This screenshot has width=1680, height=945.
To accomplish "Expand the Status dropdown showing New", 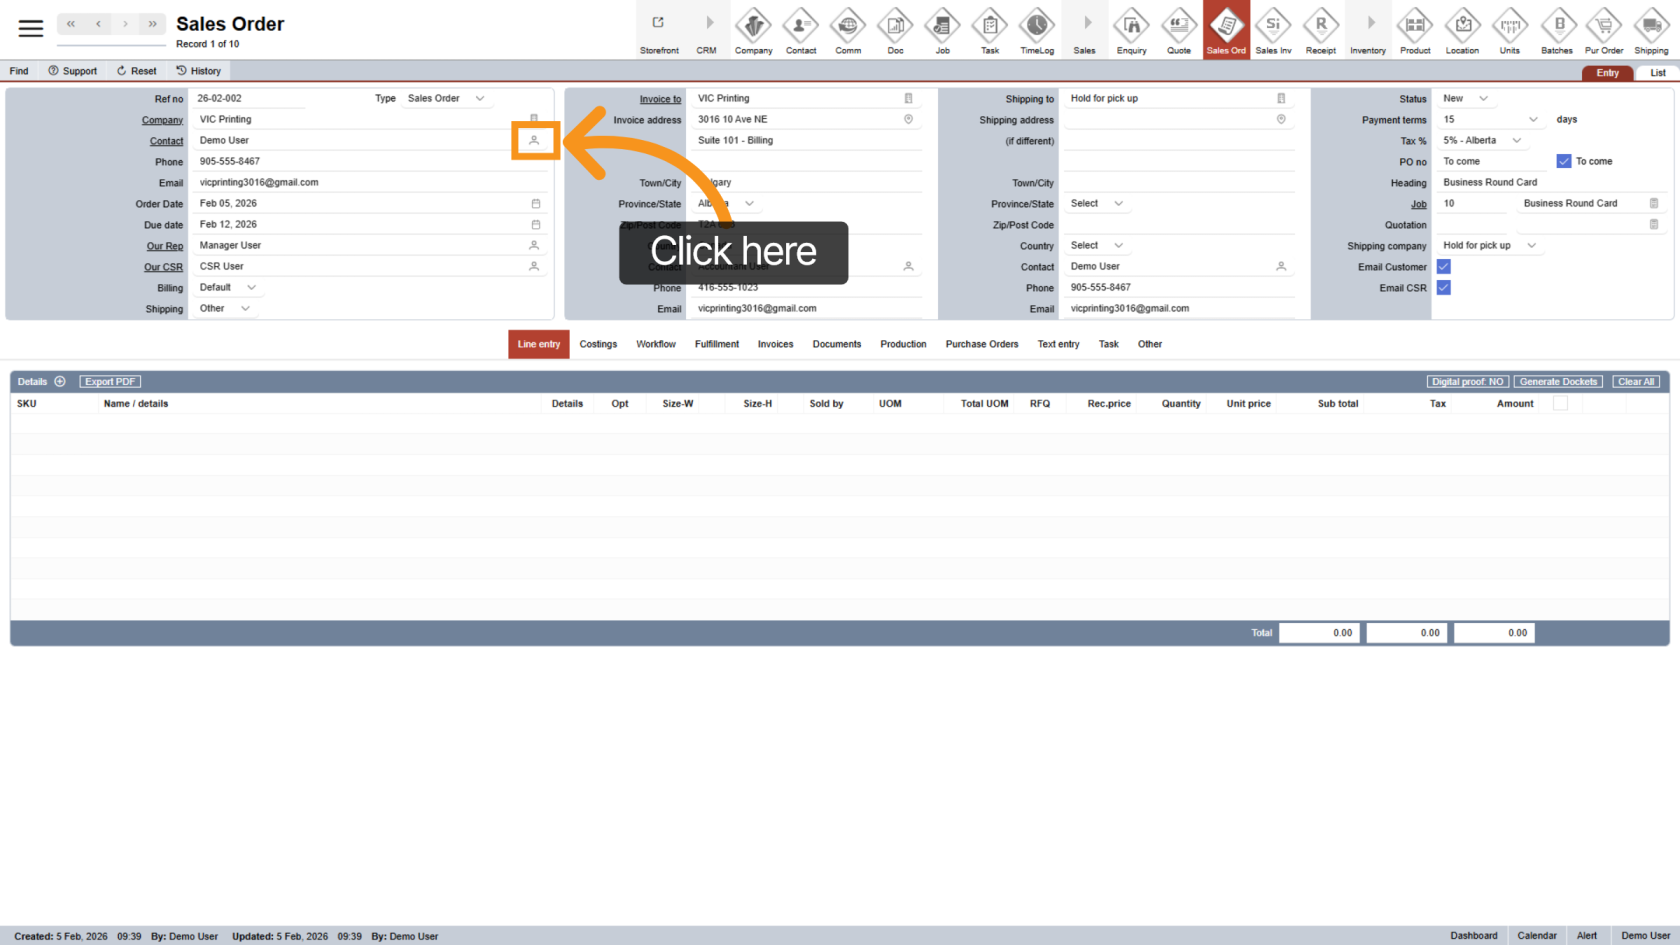I will point(1483,99).
